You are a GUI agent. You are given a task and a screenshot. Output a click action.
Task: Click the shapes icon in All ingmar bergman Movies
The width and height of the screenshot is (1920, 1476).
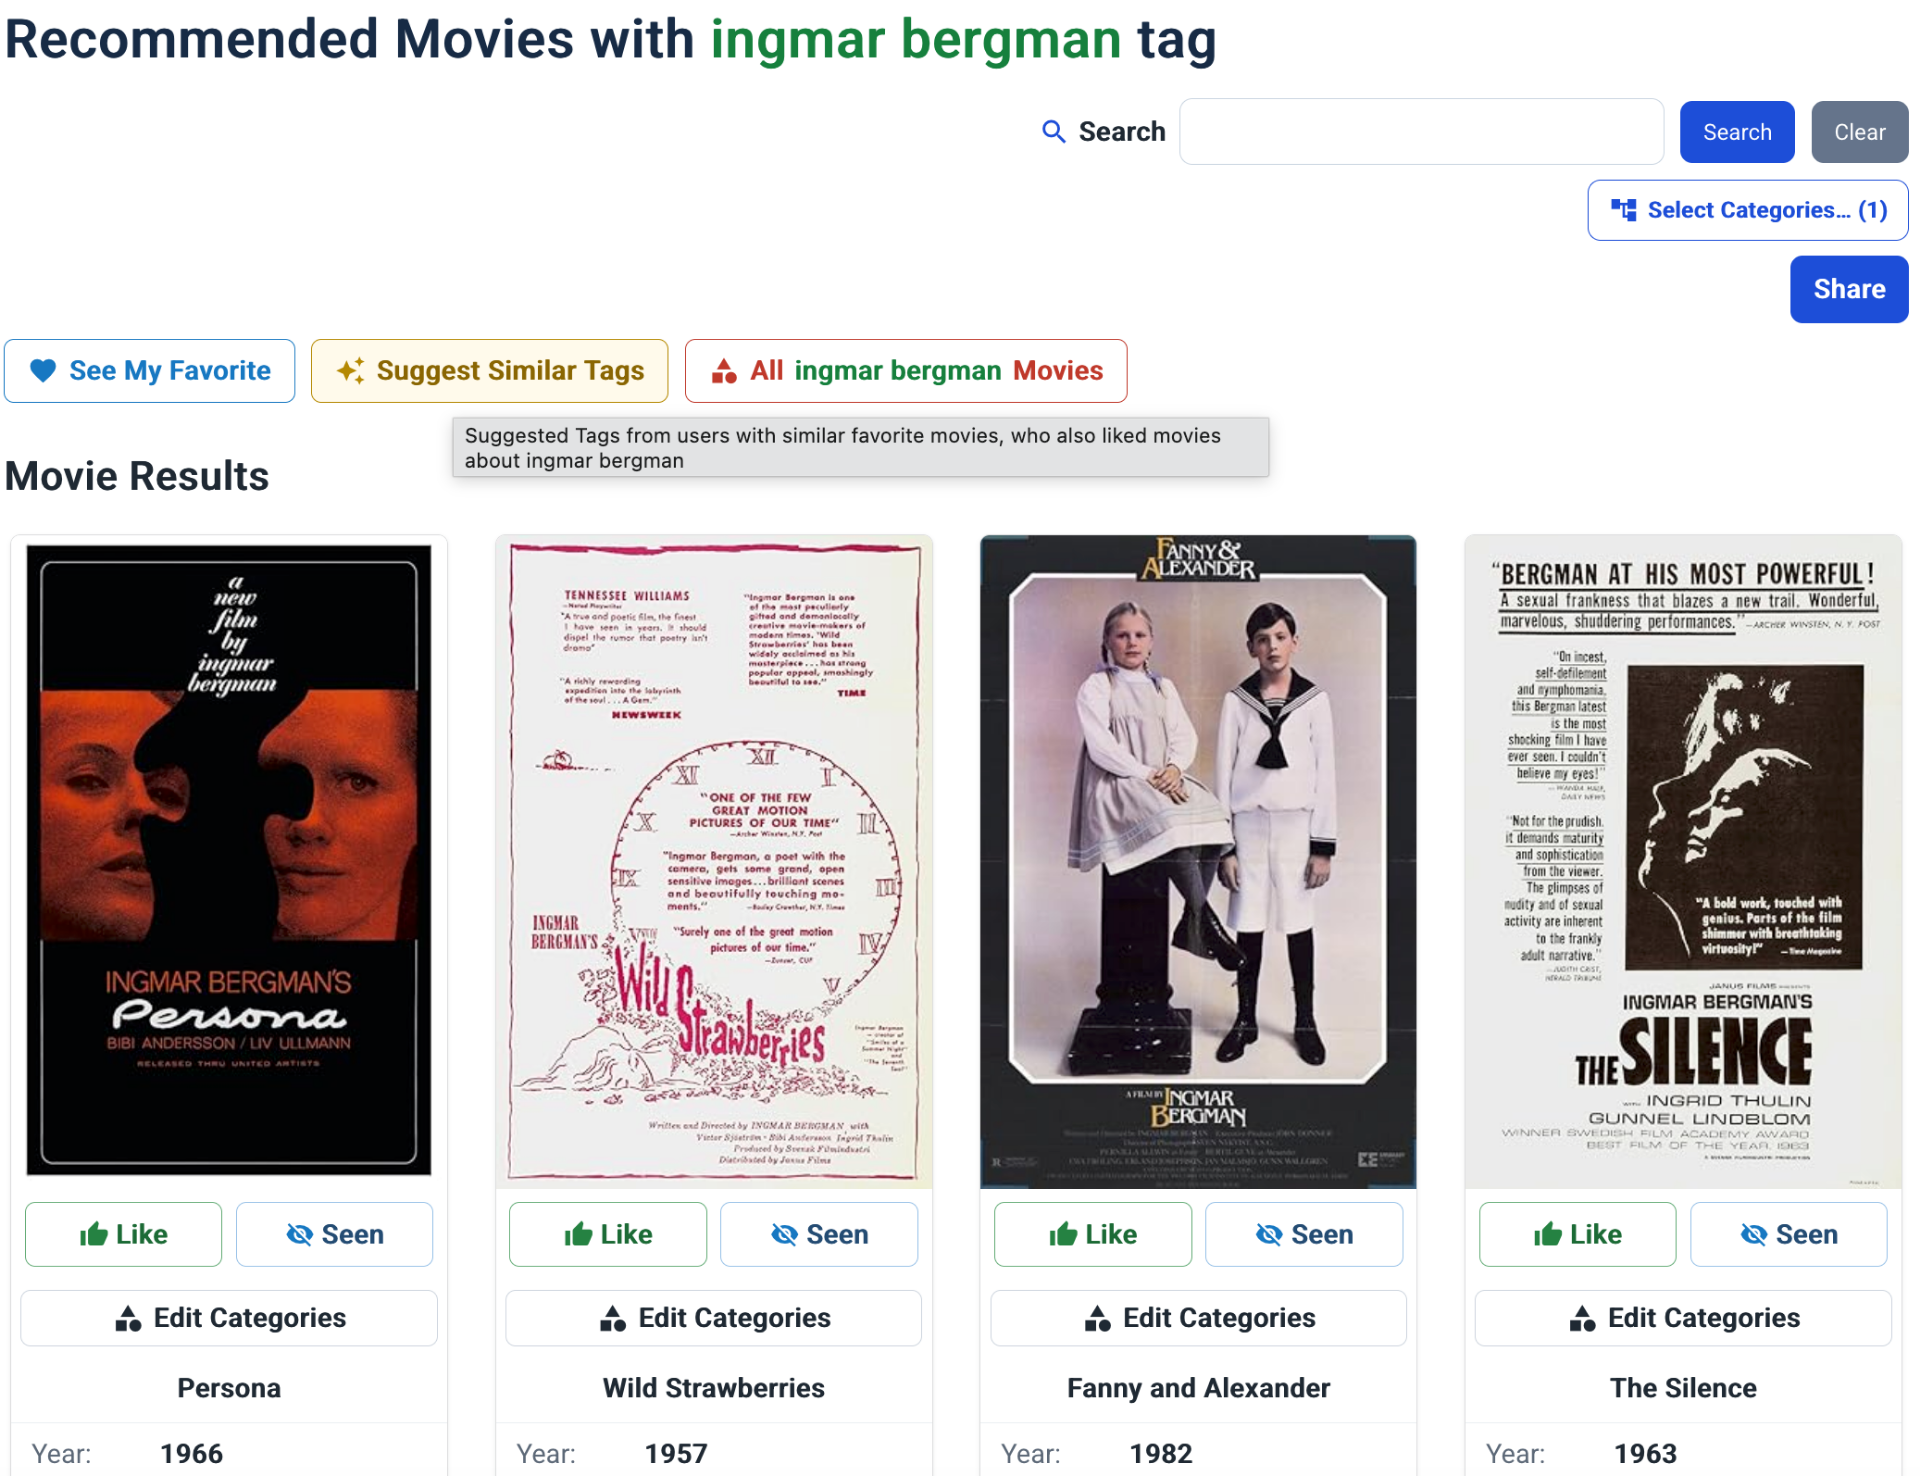pos(724,371)
